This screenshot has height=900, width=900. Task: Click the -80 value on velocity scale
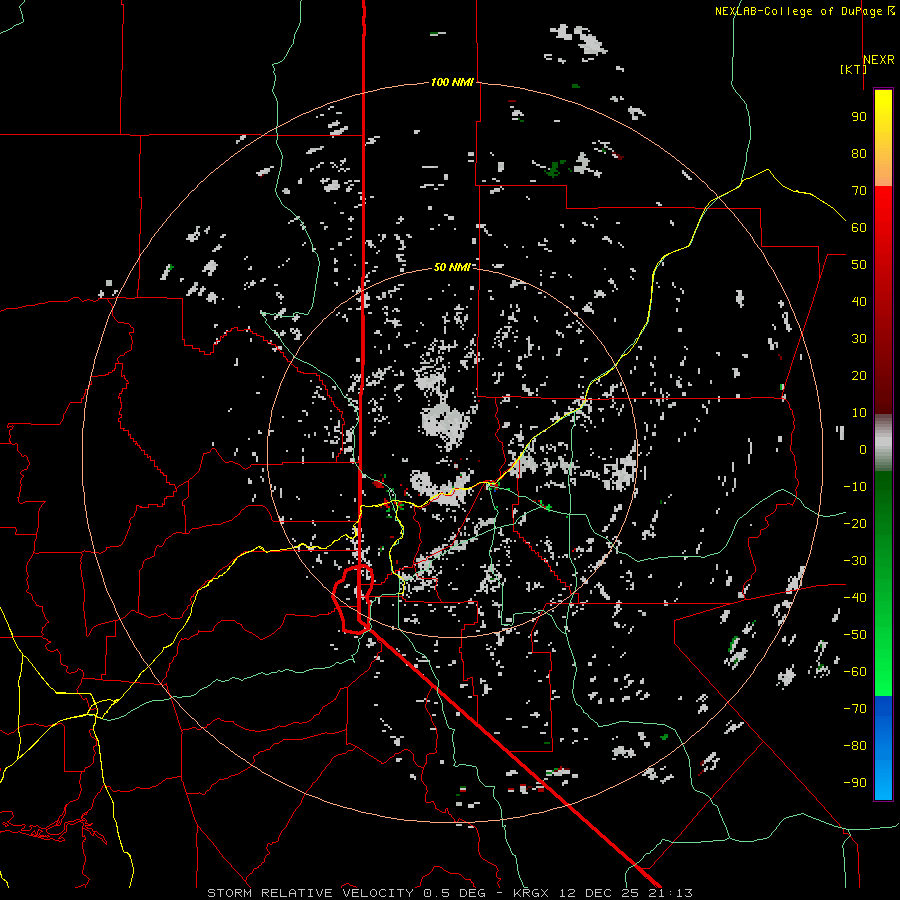pos(855,746)
